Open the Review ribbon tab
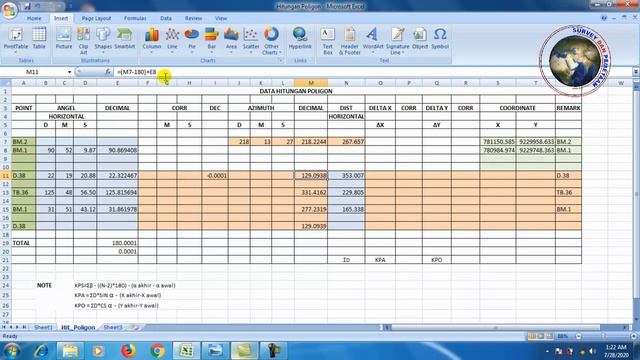 193,18
